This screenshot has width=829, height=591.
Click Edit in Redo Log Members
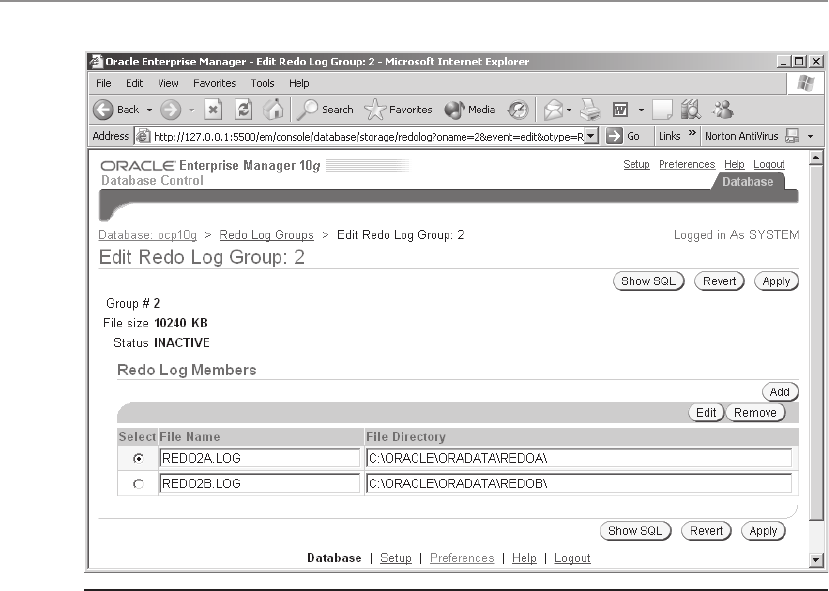(706, 412)
